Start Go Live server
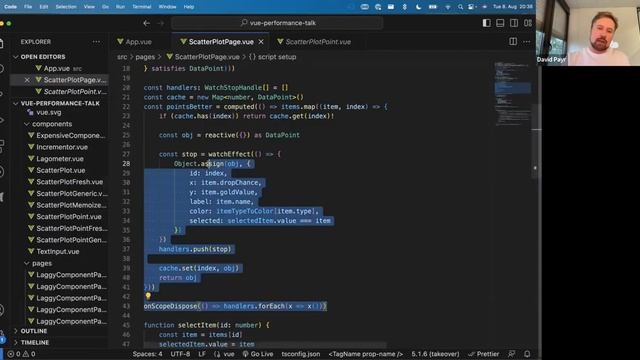Viewport: 640px width, 360px height. pos(258,354)
